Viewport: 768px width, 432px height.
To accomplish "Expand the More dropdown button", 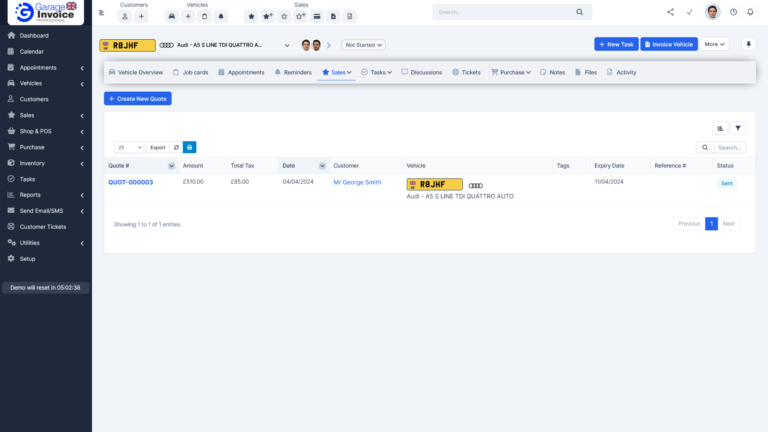I will 714,45.
